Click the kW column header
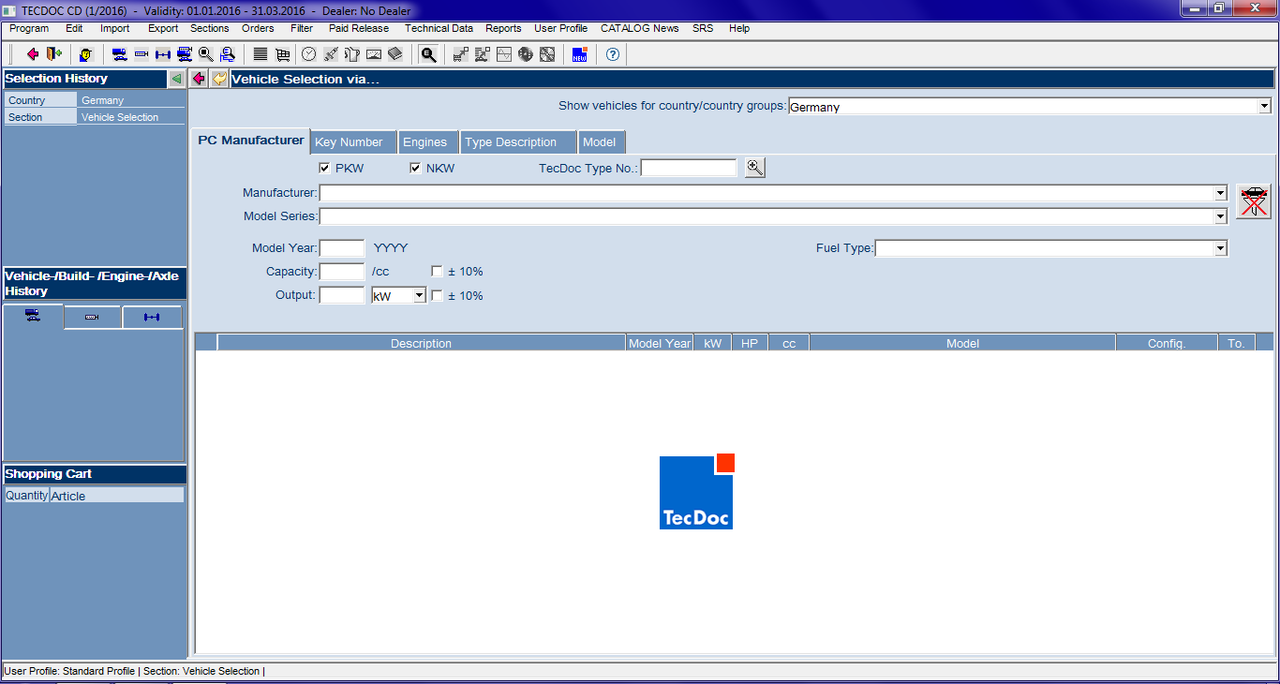 (x=713, y=343)
